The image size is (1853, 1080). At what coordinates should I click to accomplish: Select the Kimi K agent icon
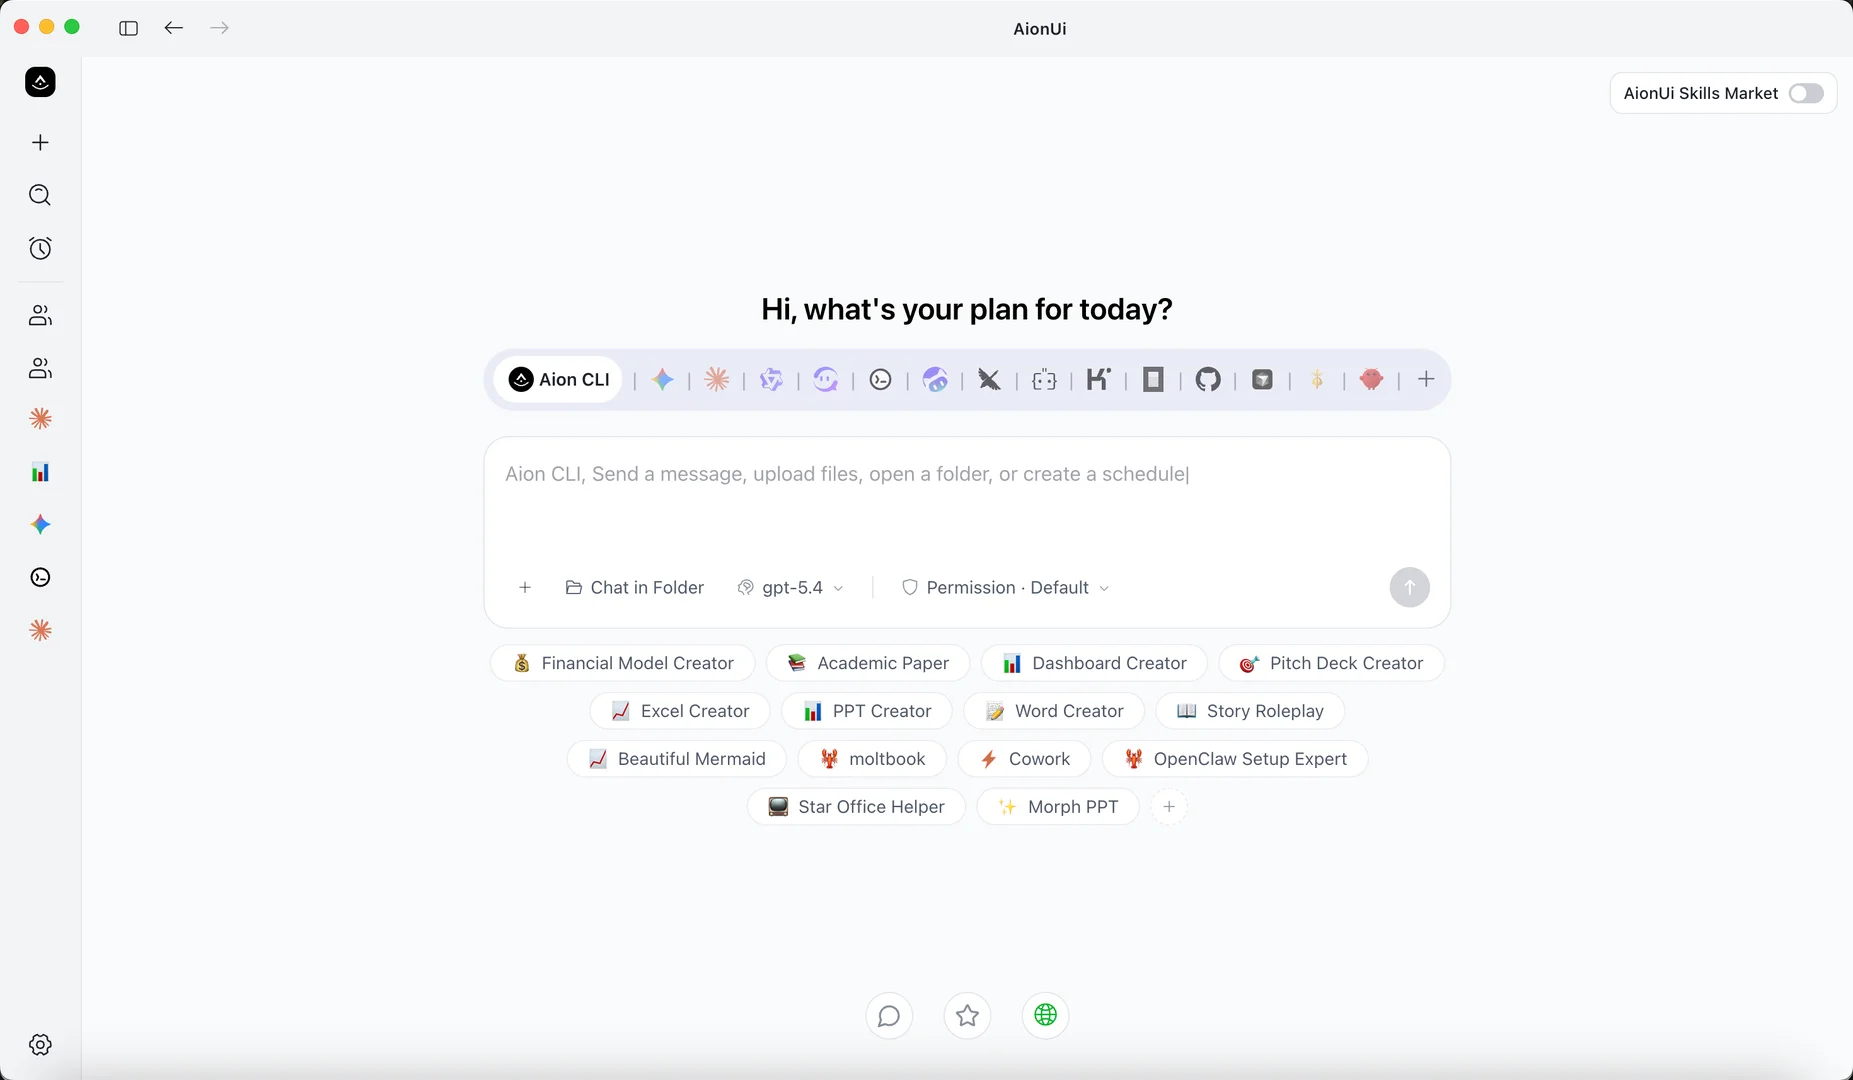pyautogui.click(x=1098, y=380)
